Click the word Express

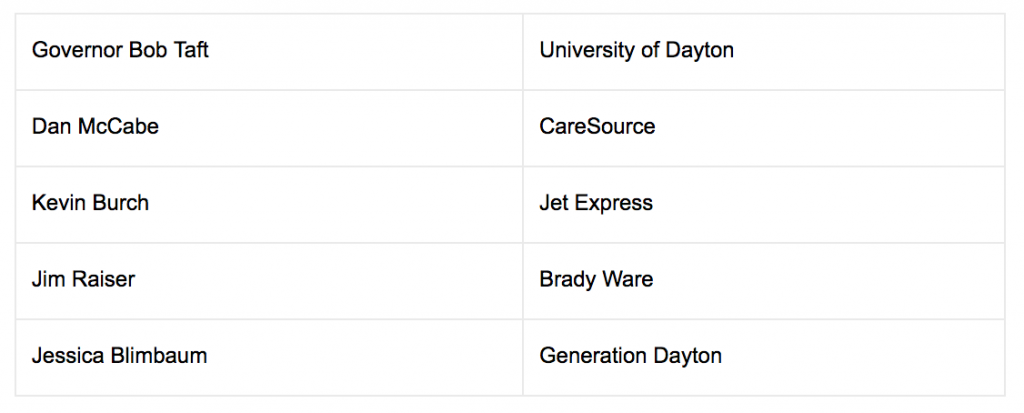coord(615,203)
